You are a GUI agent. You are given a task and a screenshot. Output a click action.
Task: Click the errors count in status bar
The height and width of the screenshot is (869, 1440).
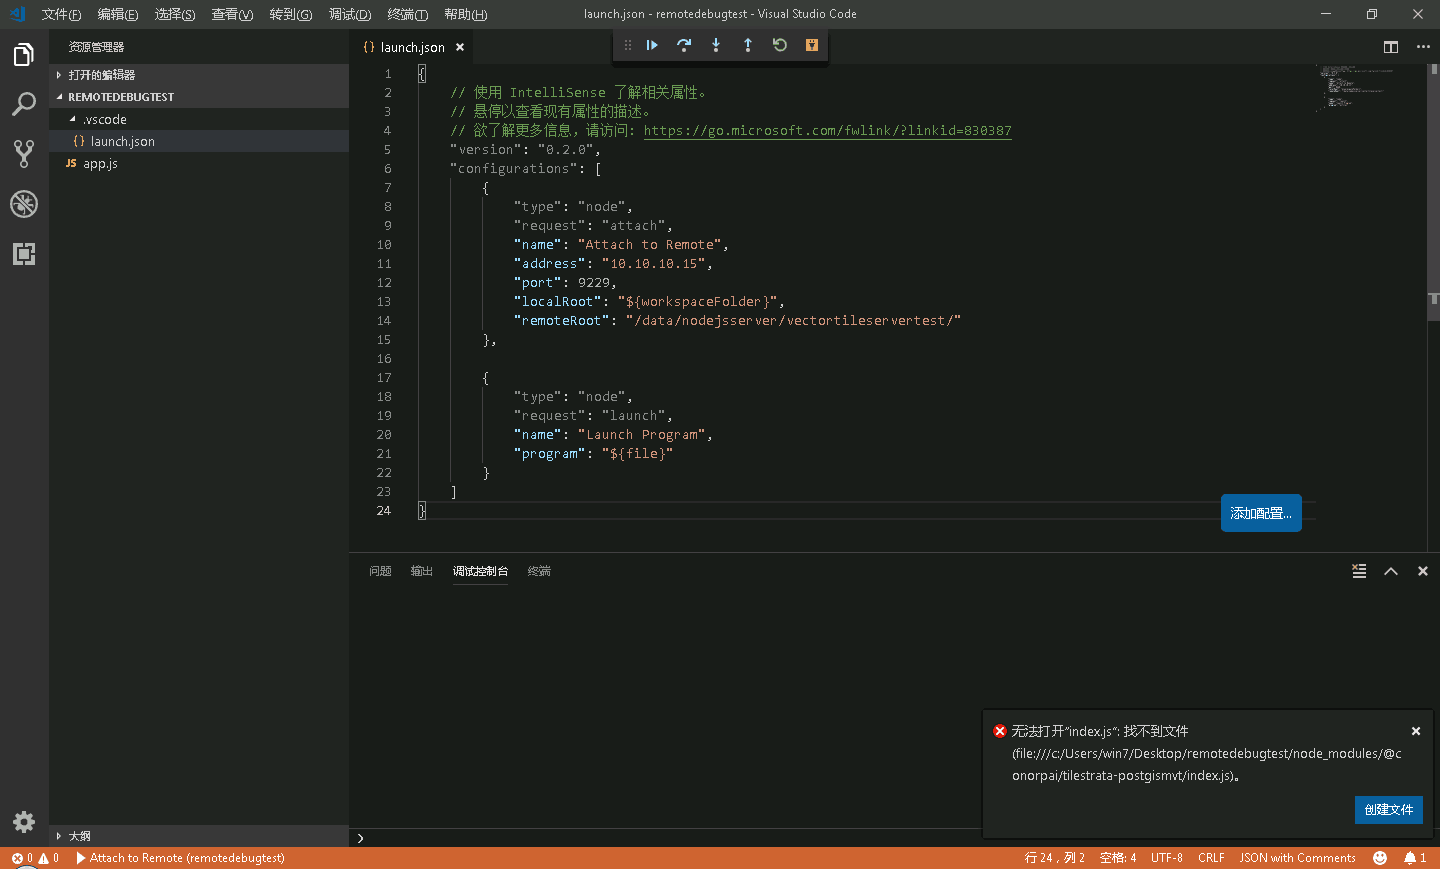tap(22, 858)
